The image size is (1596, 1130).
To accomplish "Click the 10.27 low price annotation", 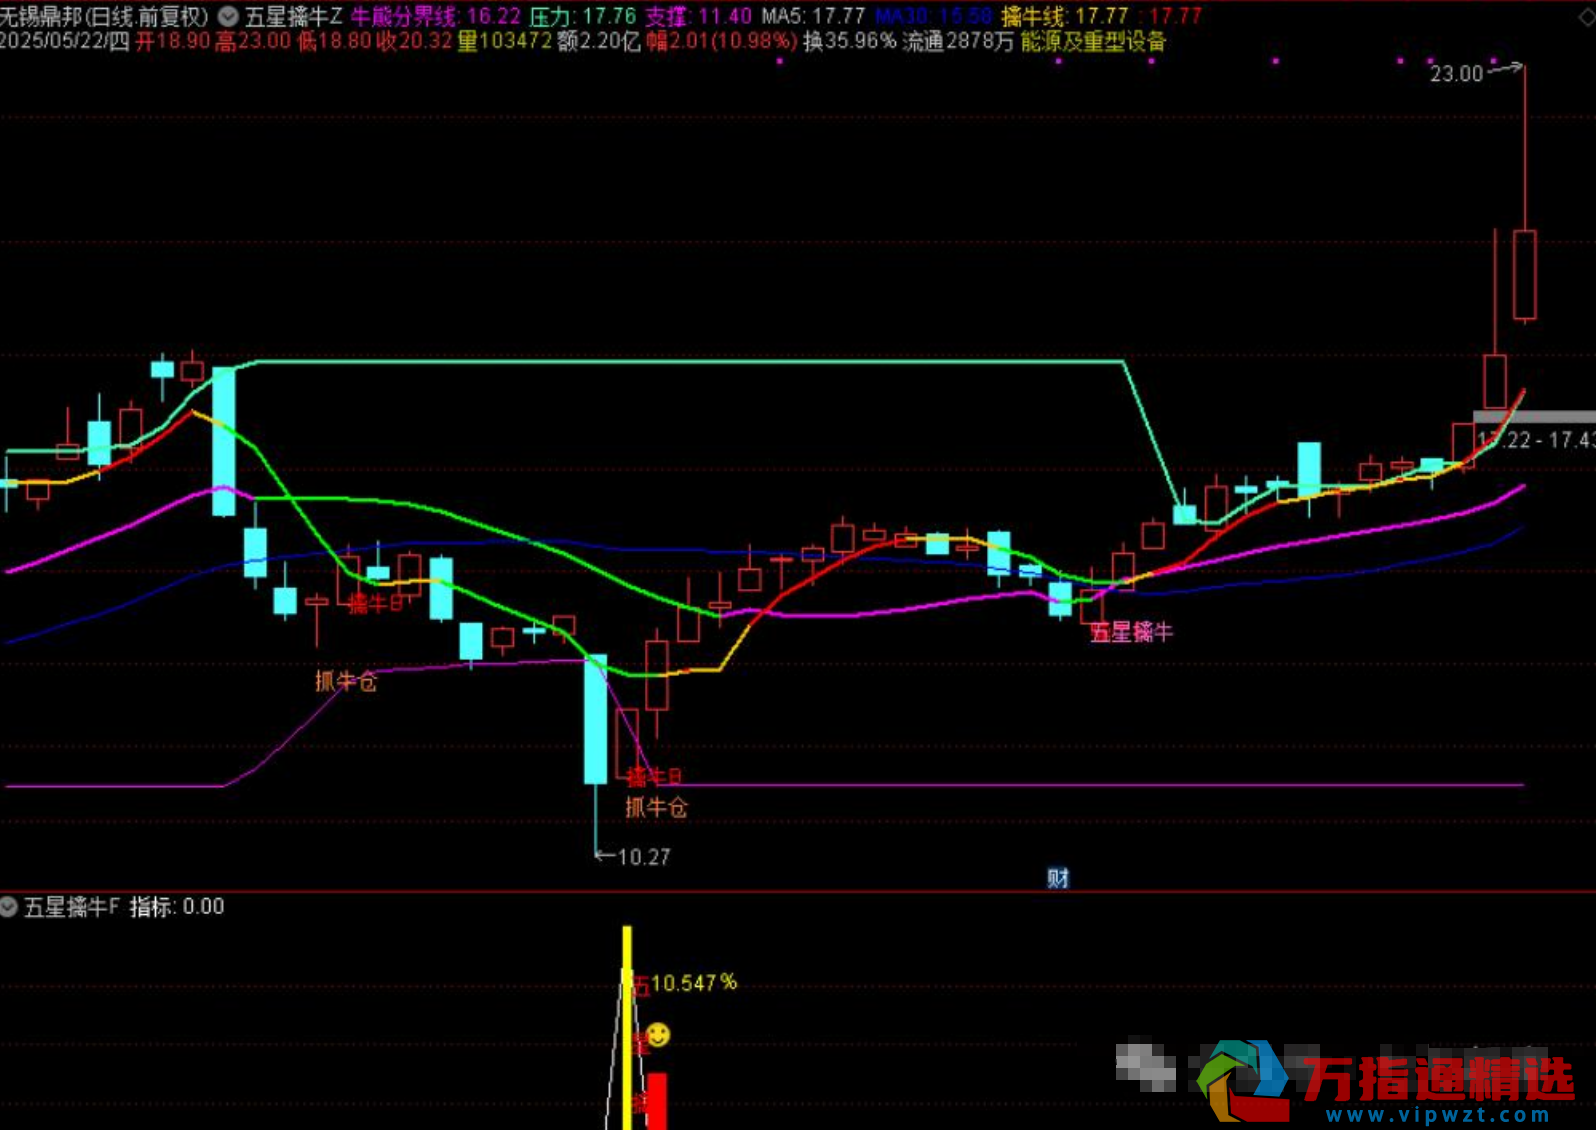I will tap(644, 857).
